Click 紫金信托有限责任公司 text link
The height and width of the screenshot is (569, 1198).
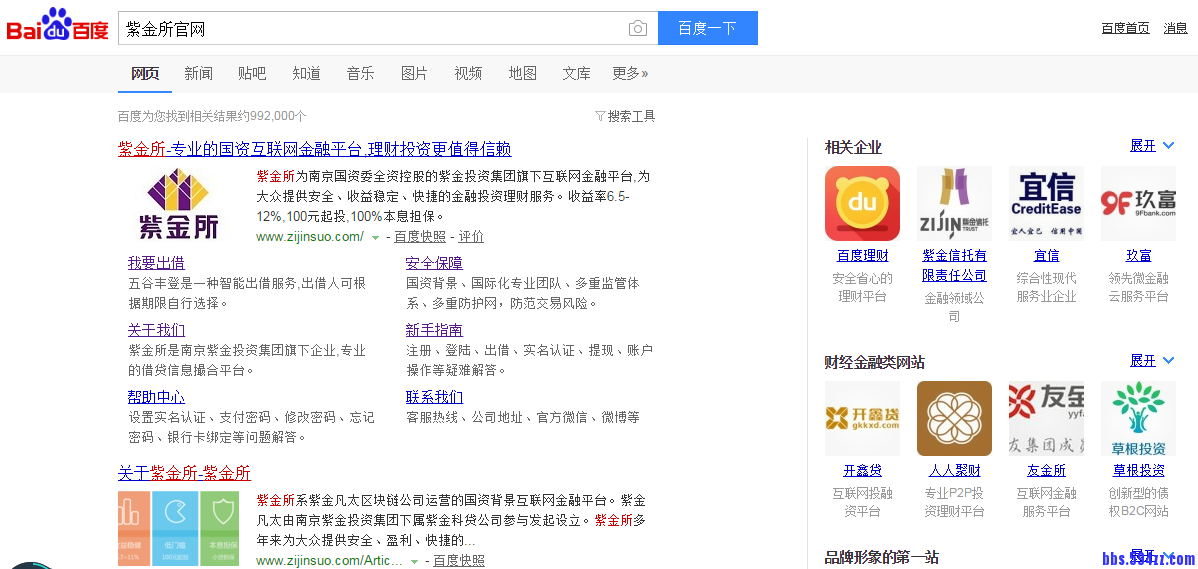point(954,265)
